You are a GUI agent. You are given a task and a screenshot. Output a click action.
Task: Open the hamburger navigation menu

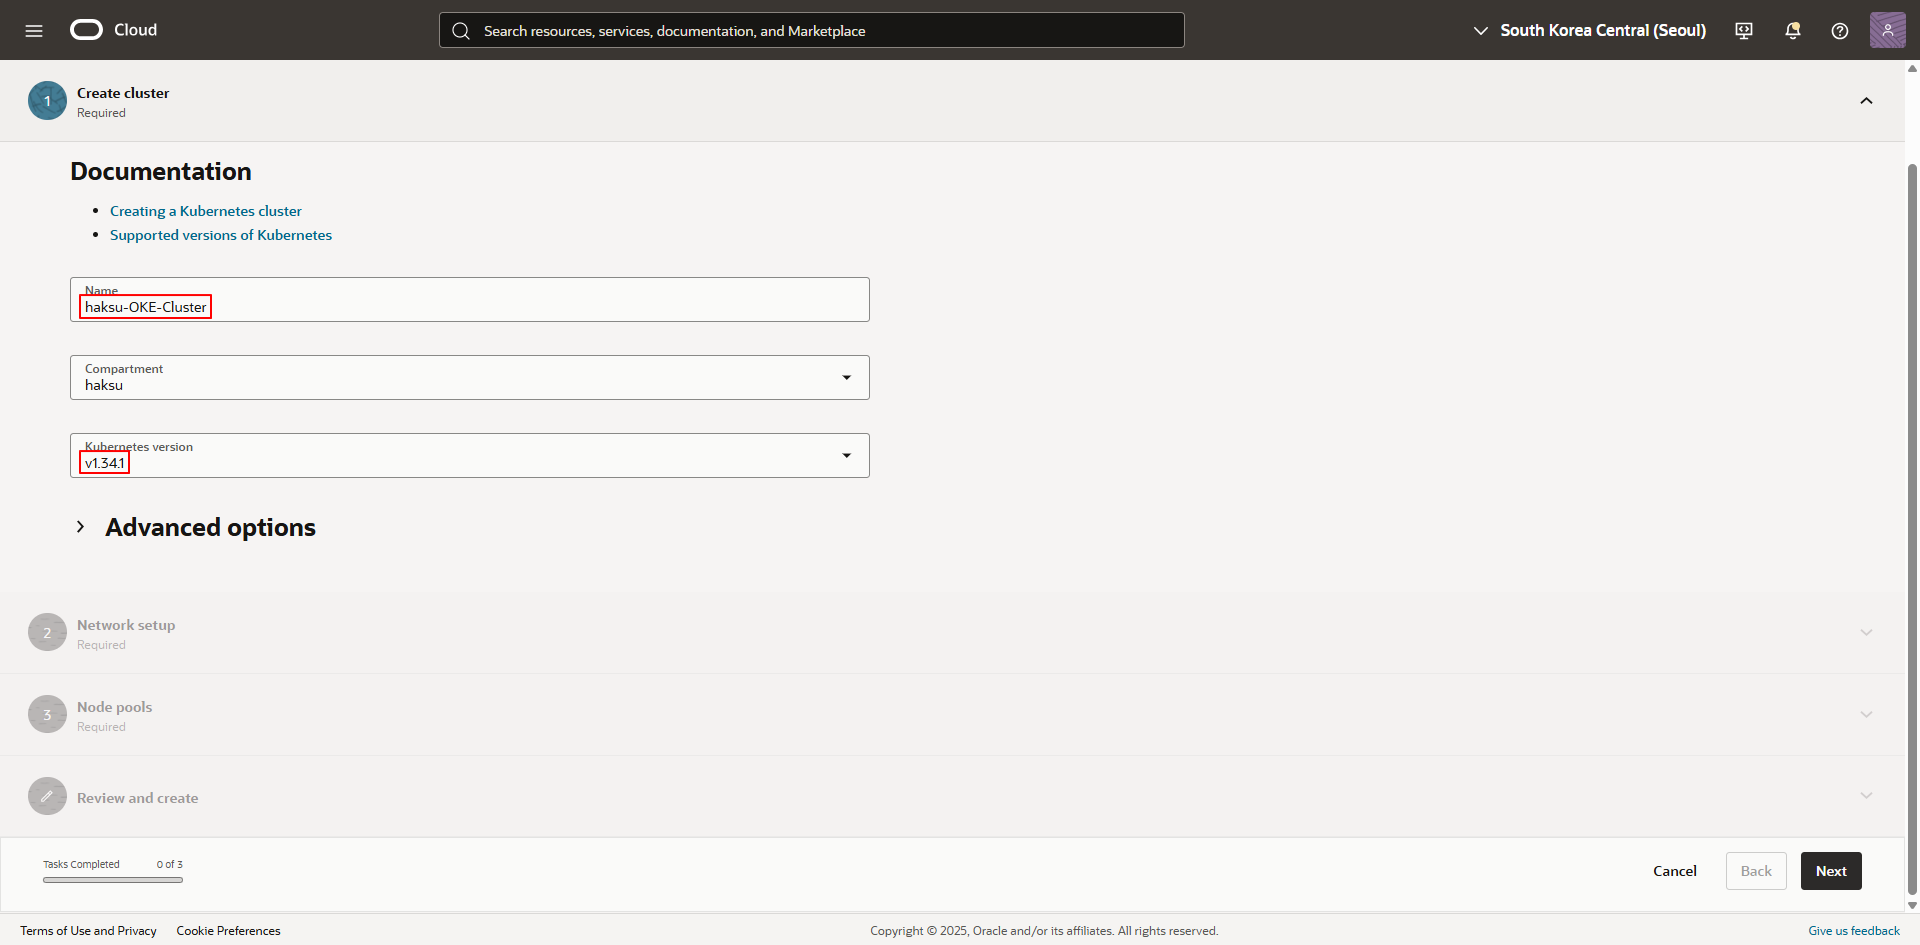coord(34,31)
